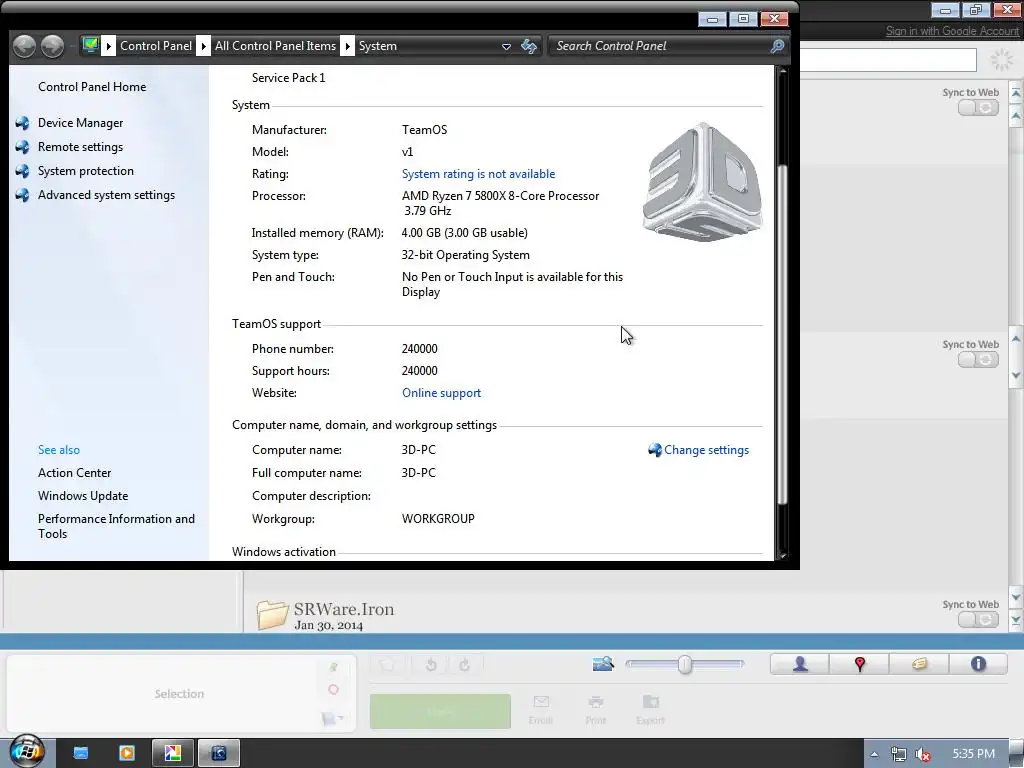Open the People panel in Picasa
The image size is (1024, 768).
pyautogui.click(x=800, y=664)
